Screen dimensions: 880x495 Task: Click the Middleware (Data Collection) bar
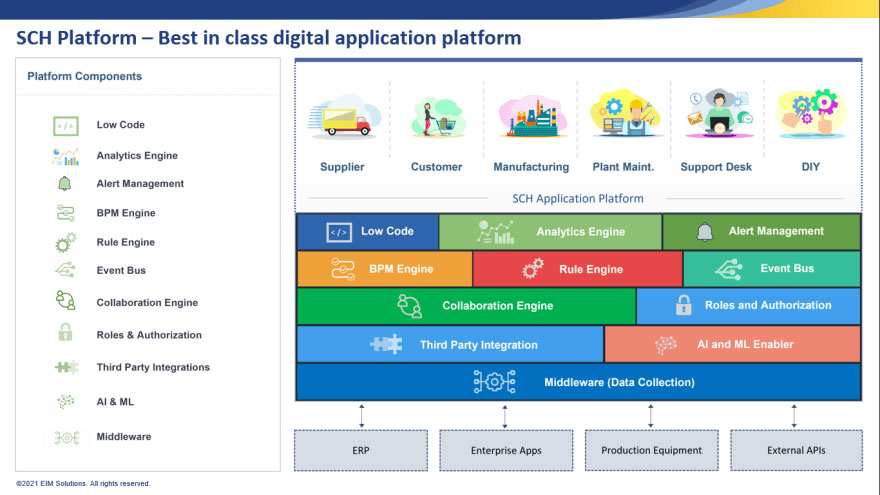(x=578, y=382)
